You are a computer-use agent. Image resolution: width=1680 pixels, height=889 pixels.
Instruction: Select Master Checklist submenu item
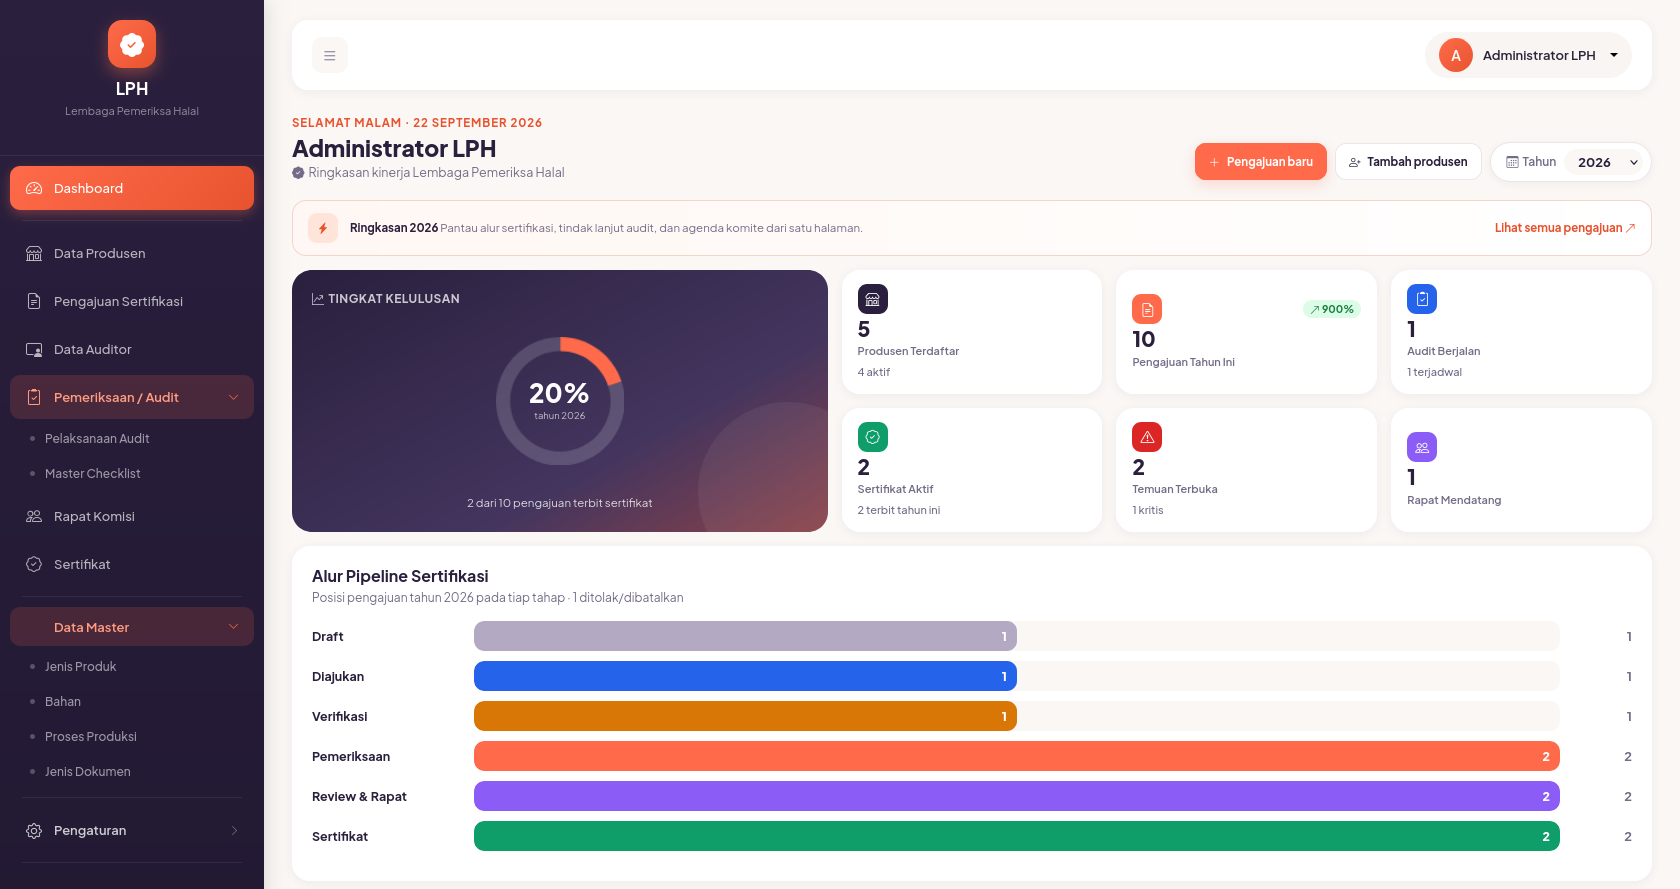pyautogui.click(x=93, y=473)
